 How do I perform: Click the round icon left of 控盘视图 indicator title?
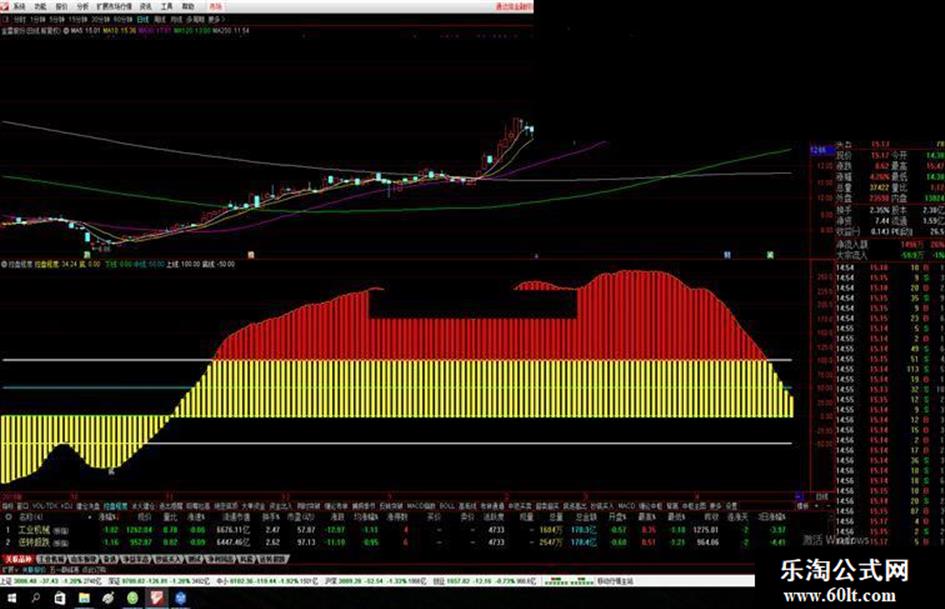click(x=4, y=264)
